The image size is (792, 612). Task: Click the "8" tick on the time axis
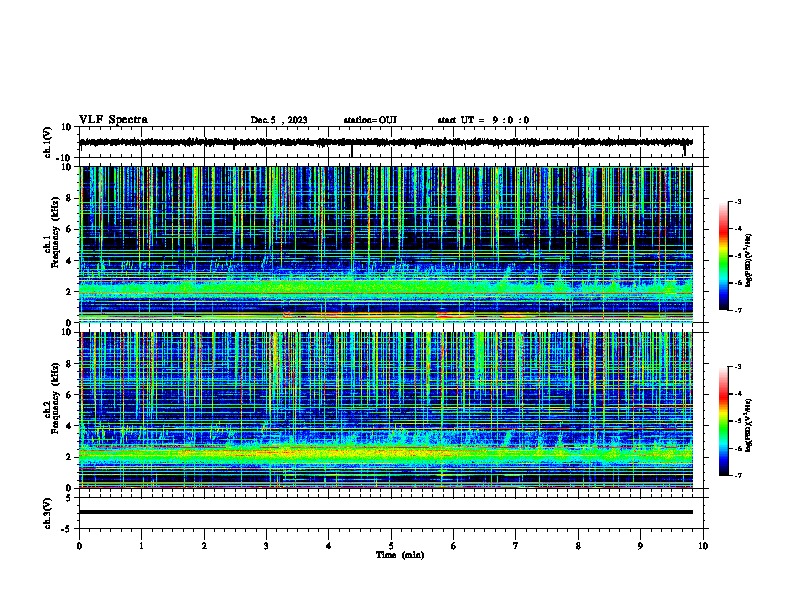click(578, 546)
